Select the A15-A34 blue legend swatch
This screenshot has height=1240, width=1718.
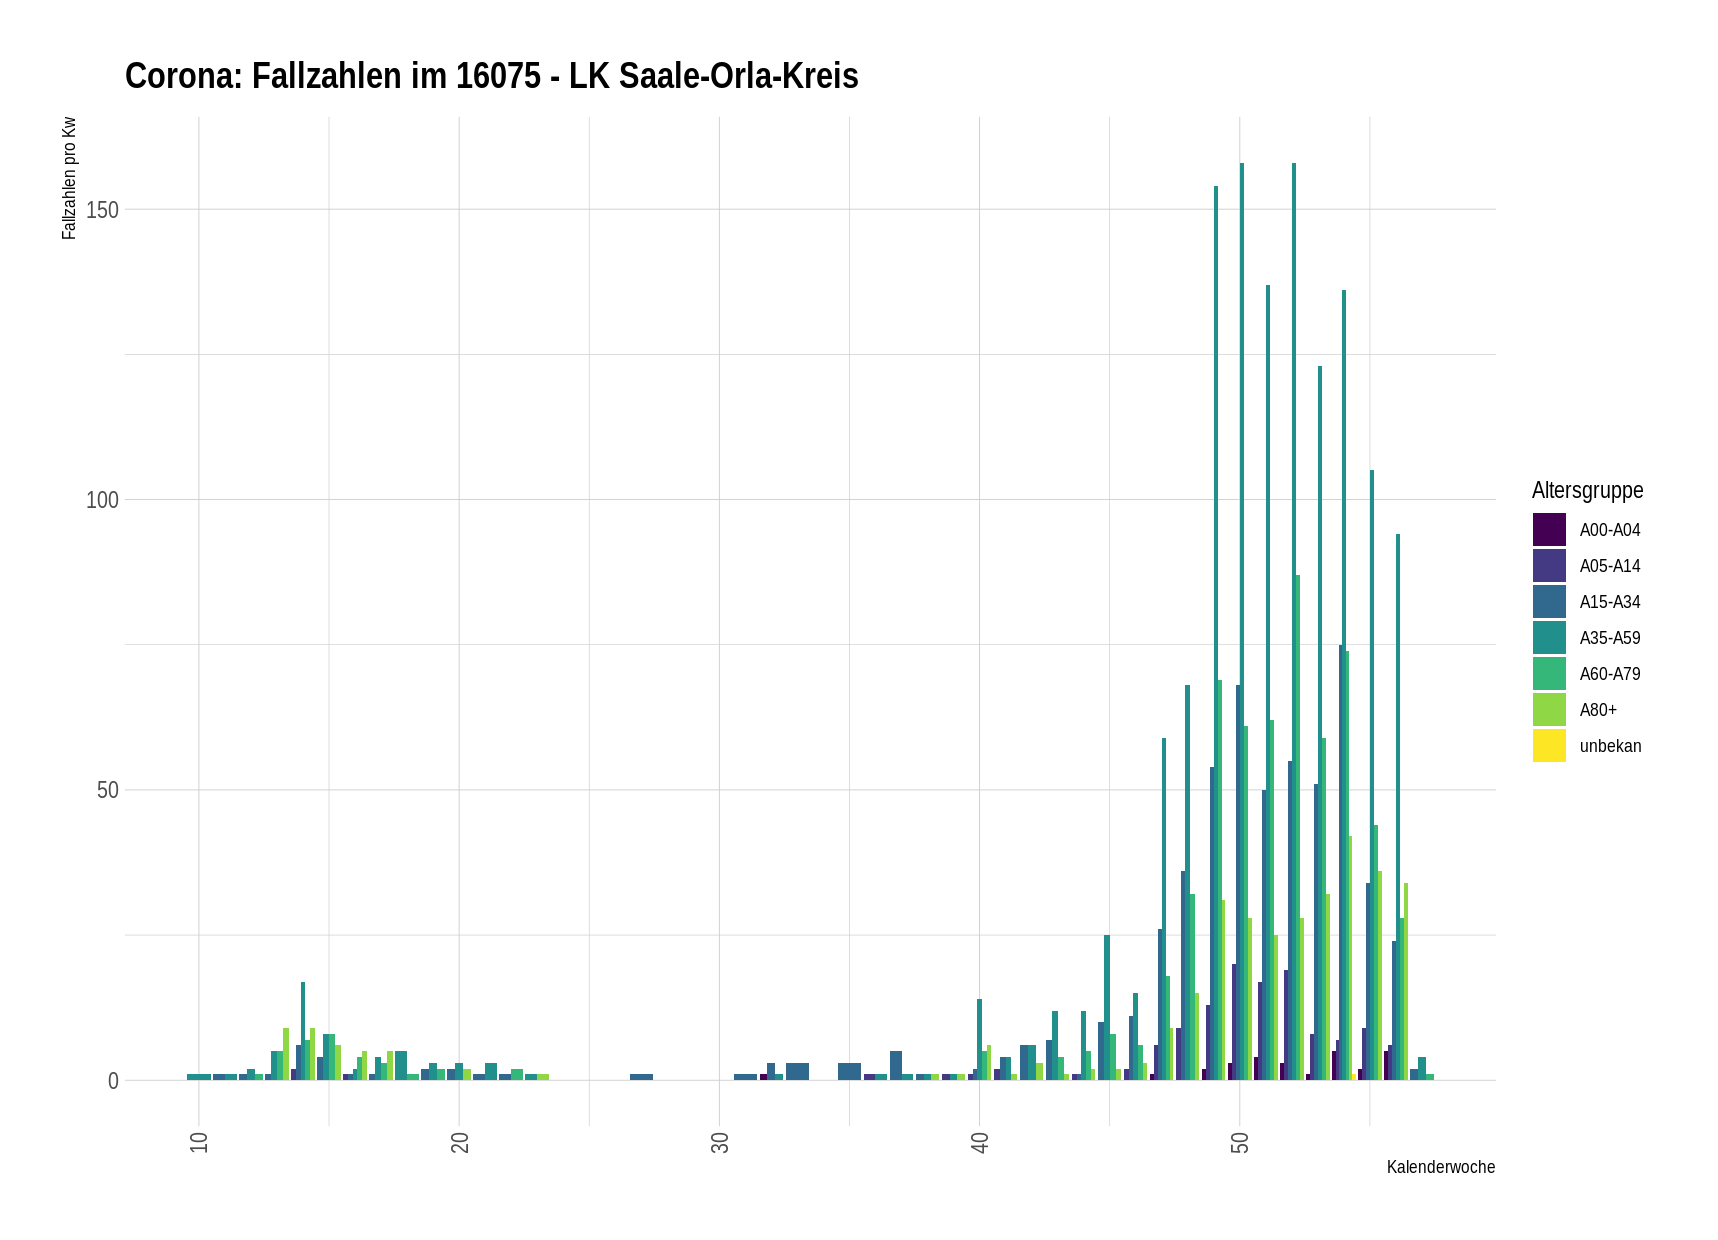1548,602
